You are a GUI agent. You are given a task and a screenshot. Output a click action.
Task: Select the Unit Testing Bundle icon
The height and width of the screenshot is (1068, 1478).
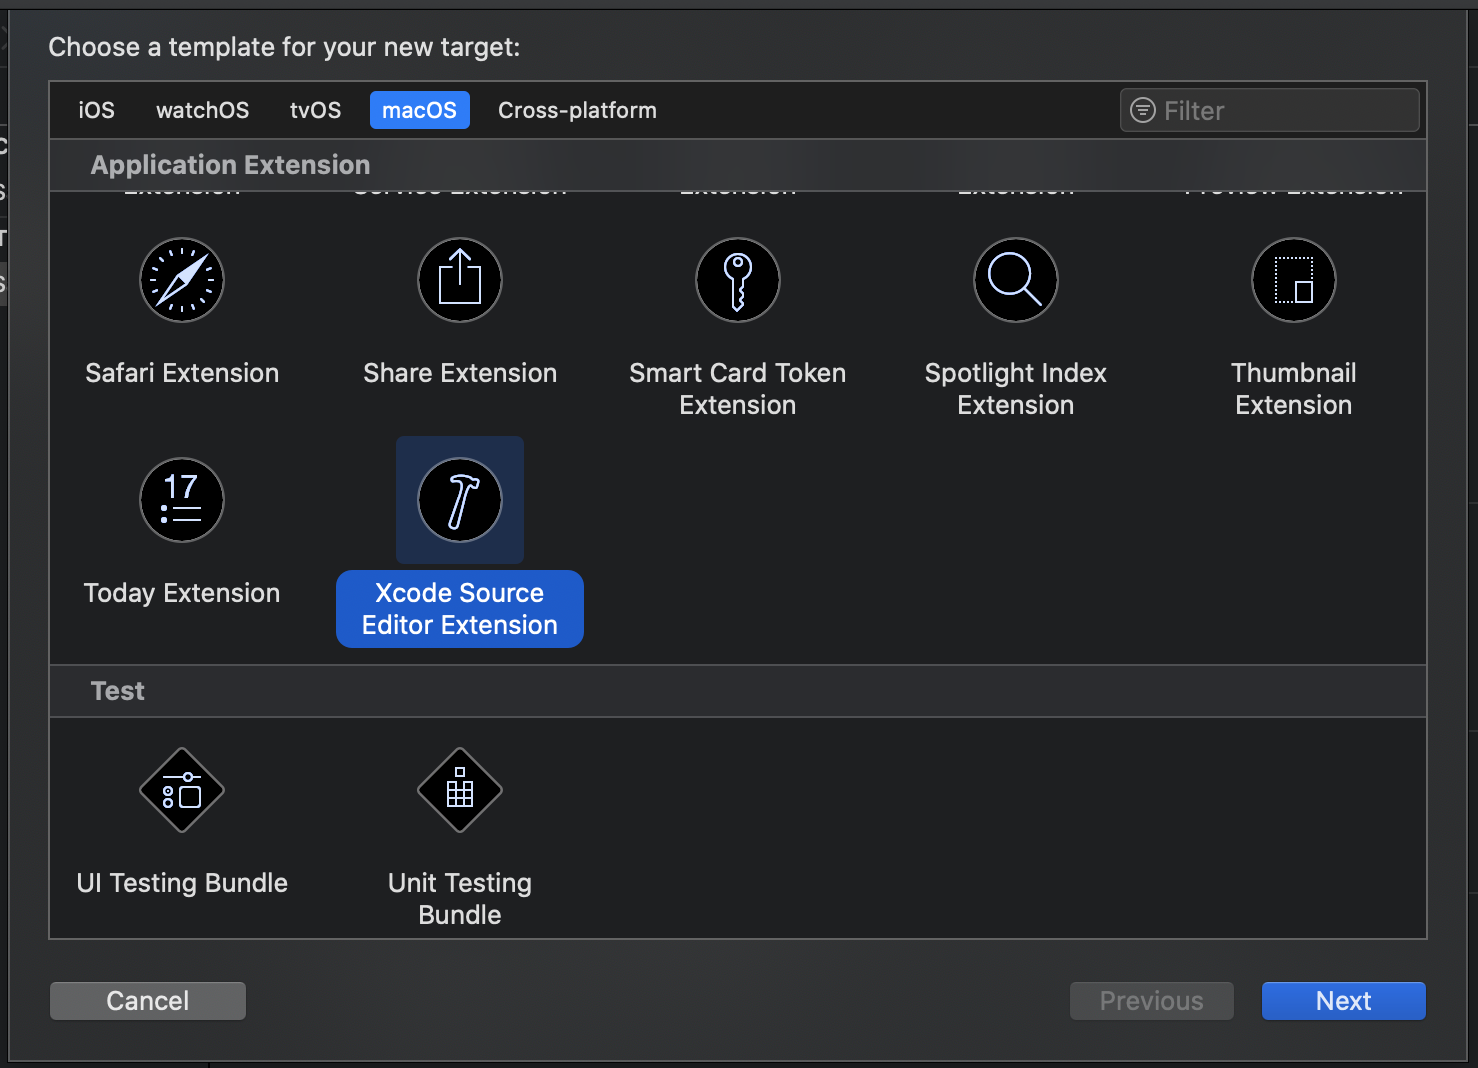(460, 790)
